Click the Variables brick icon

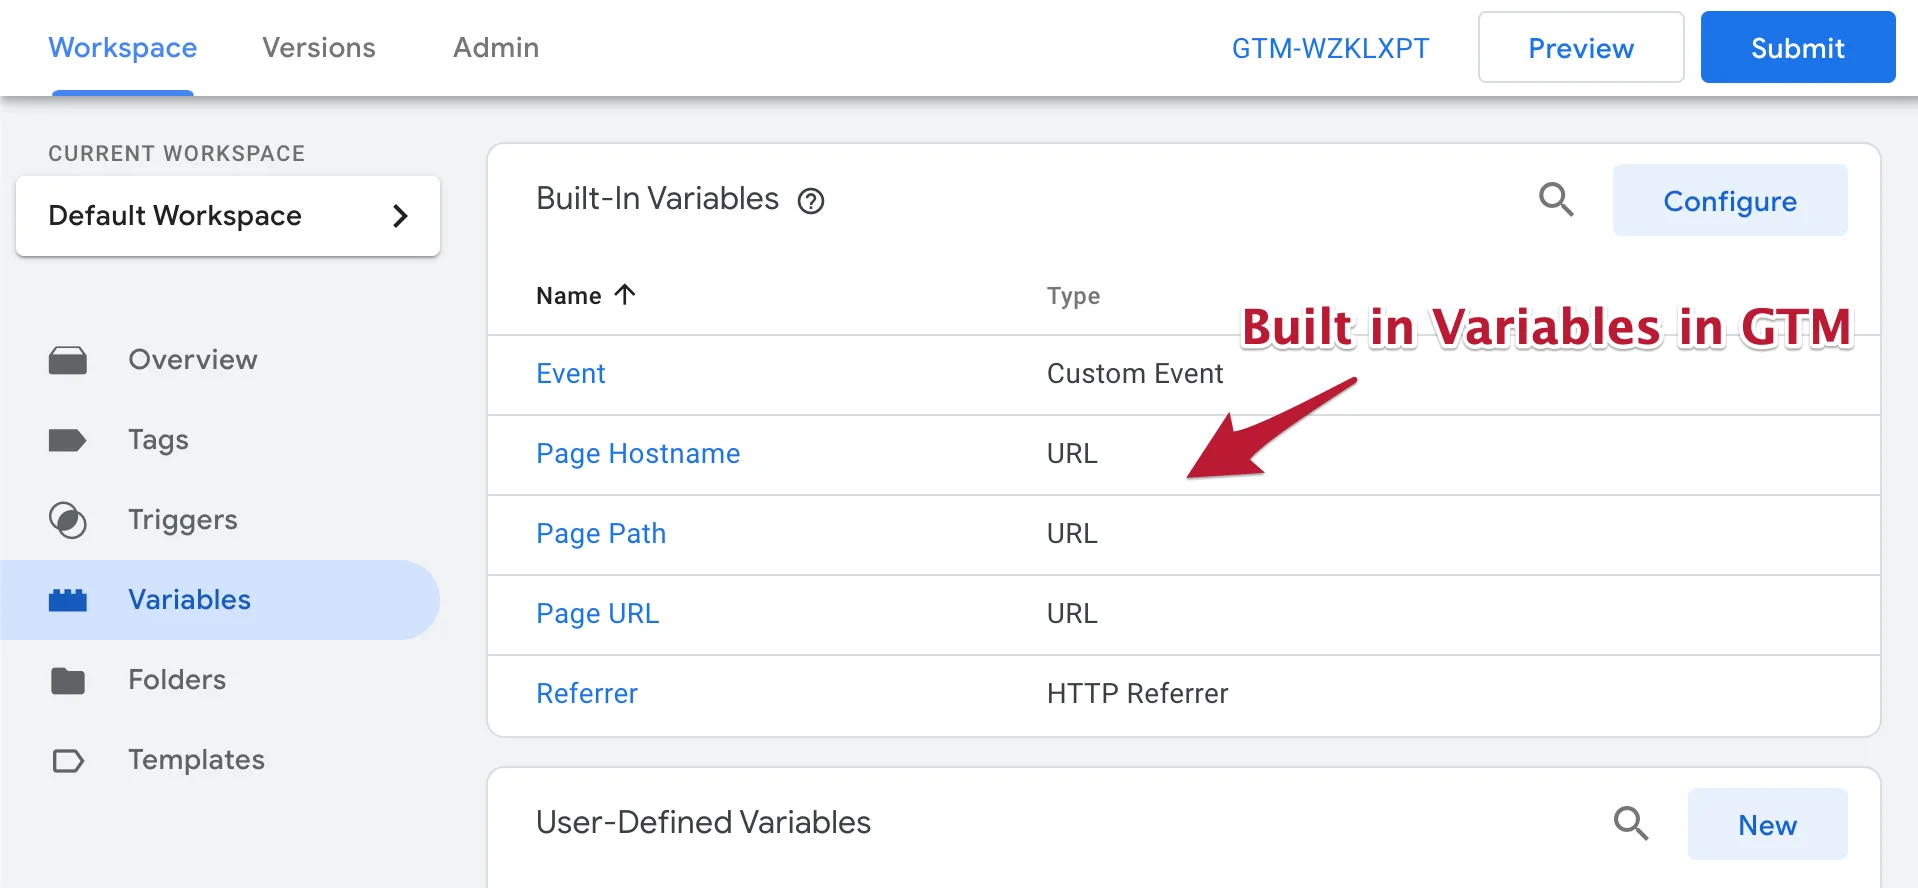(x=68, y=600)
